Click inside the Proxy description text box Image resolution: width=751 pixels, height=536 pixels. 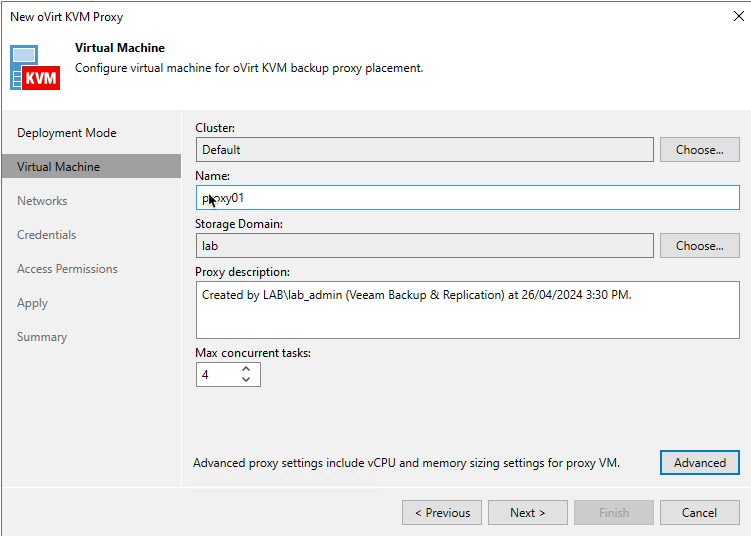pyautogui.click(x=467, y=310)
